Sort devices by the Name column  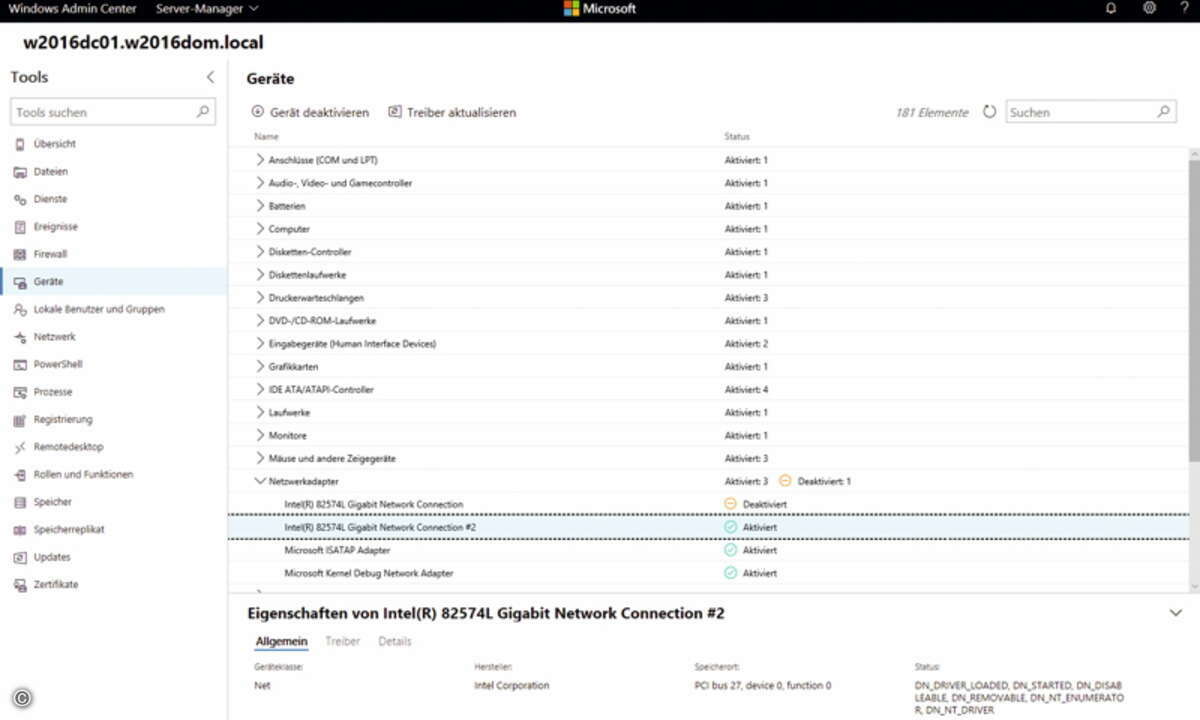266,137
